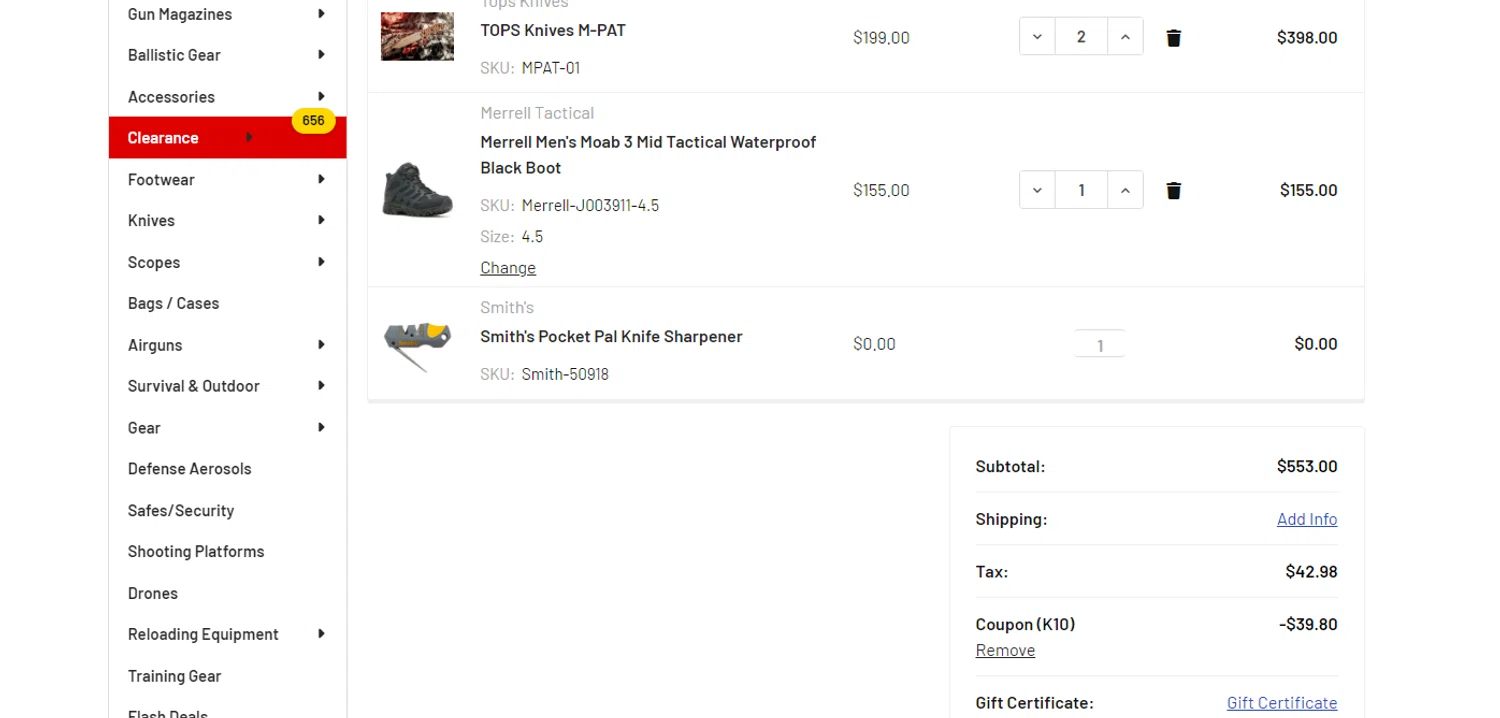Delete TOPS Knives M-PAT from cart
This screenshot has height=718, width=1500.
[x=1174, y=38]
